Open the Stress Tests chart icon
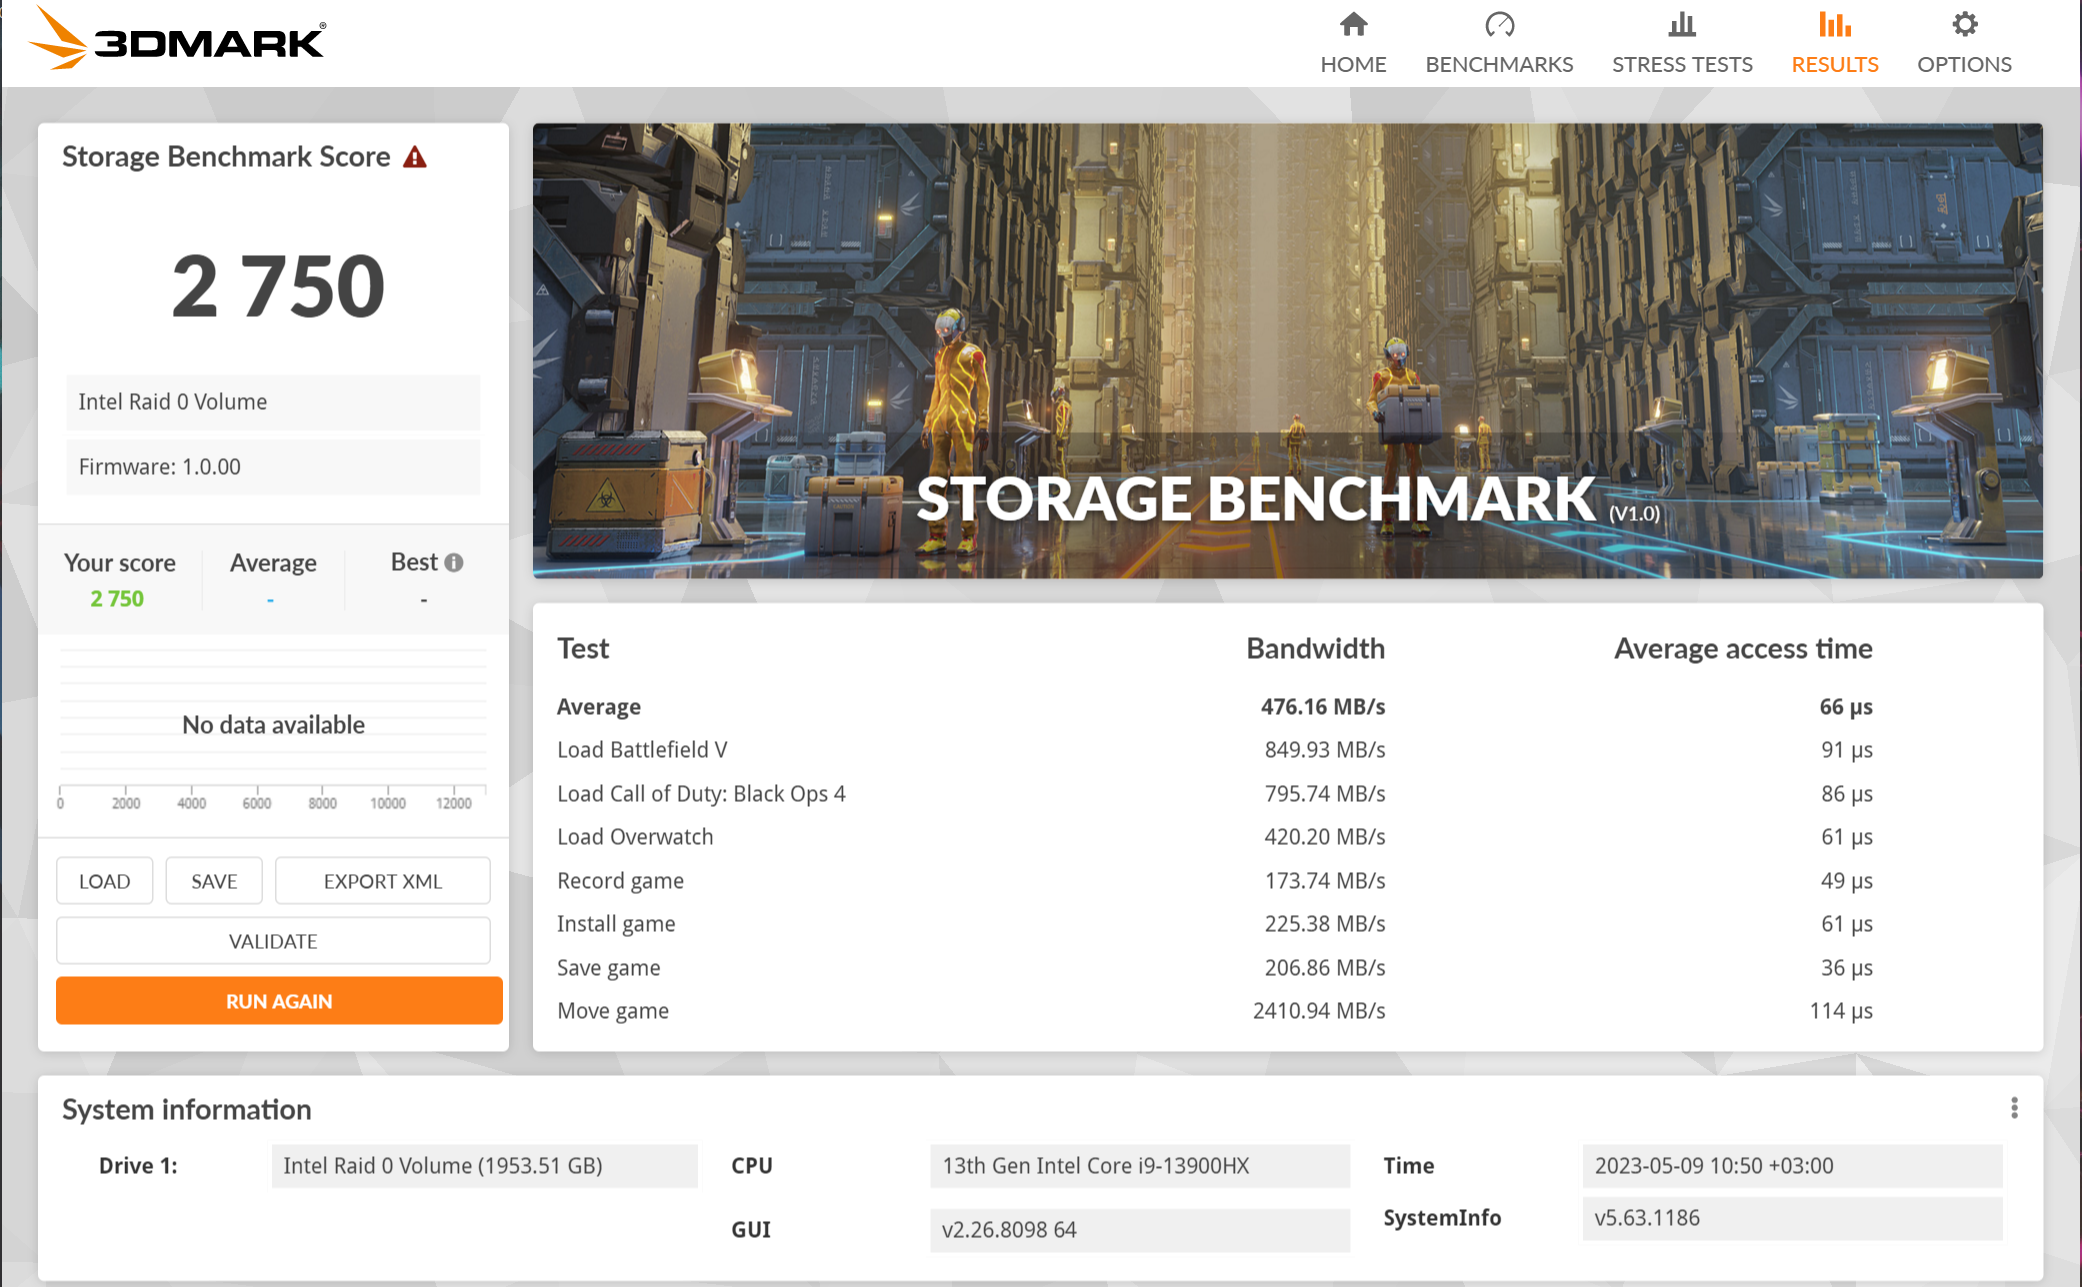 point(1682,24)
